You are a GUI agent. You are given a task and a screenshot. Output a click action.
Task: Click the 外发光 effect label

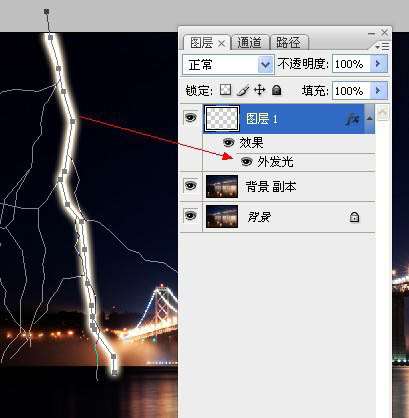pyautogui.click(x=275, y=162)
